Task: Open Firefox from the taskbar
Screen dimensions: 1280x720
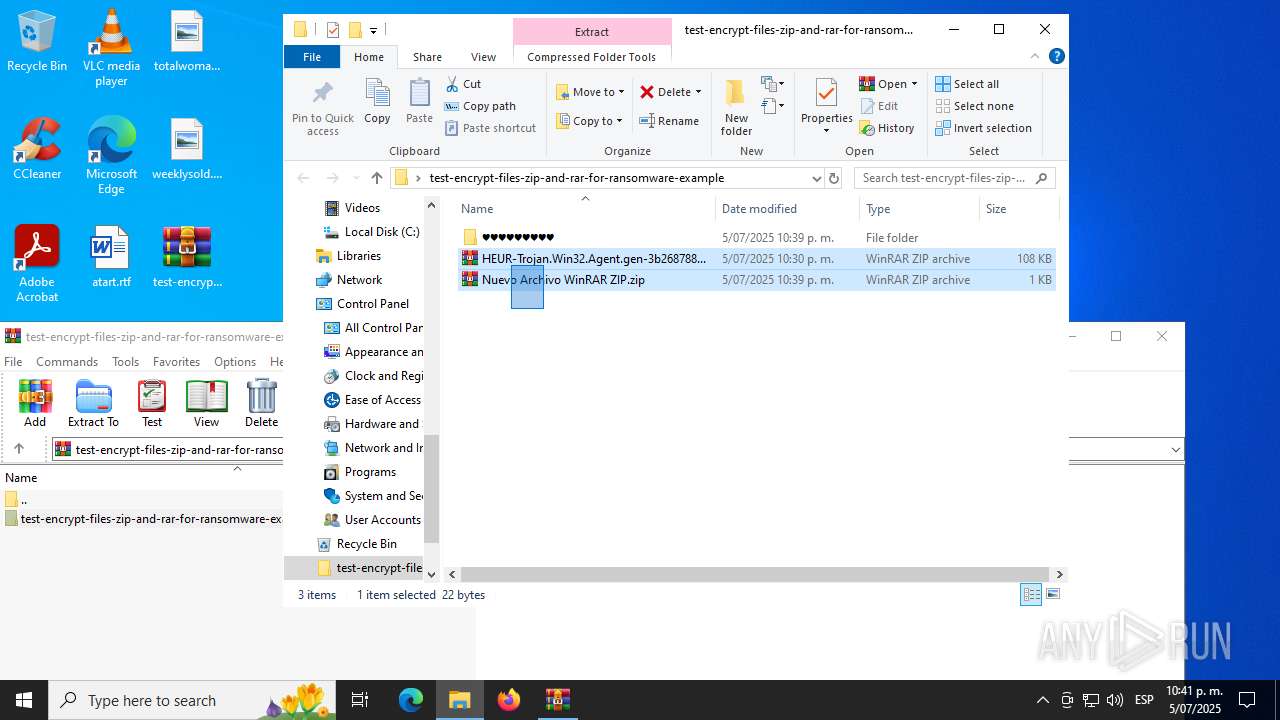Action: pos(509,700)
